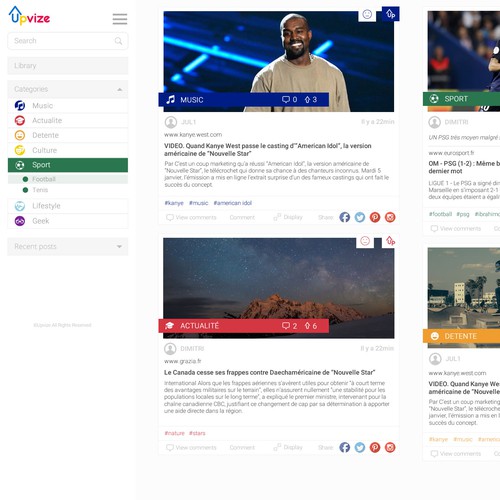This screenshot has width=500, height=500.
Task: View comments on the Kanye post
Action: [x=191, y=217]
